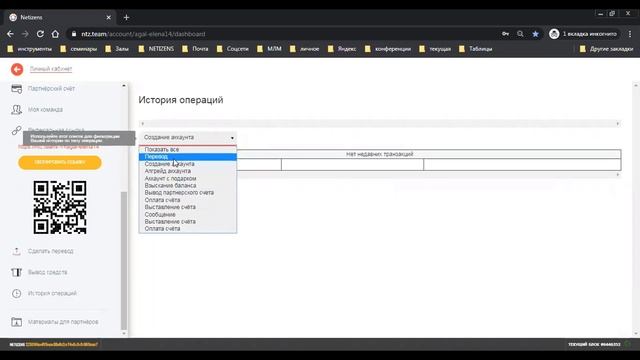Choose Выставление счета option directly above Сообщение
Screen dimensions: 640x360
(188, 207)
